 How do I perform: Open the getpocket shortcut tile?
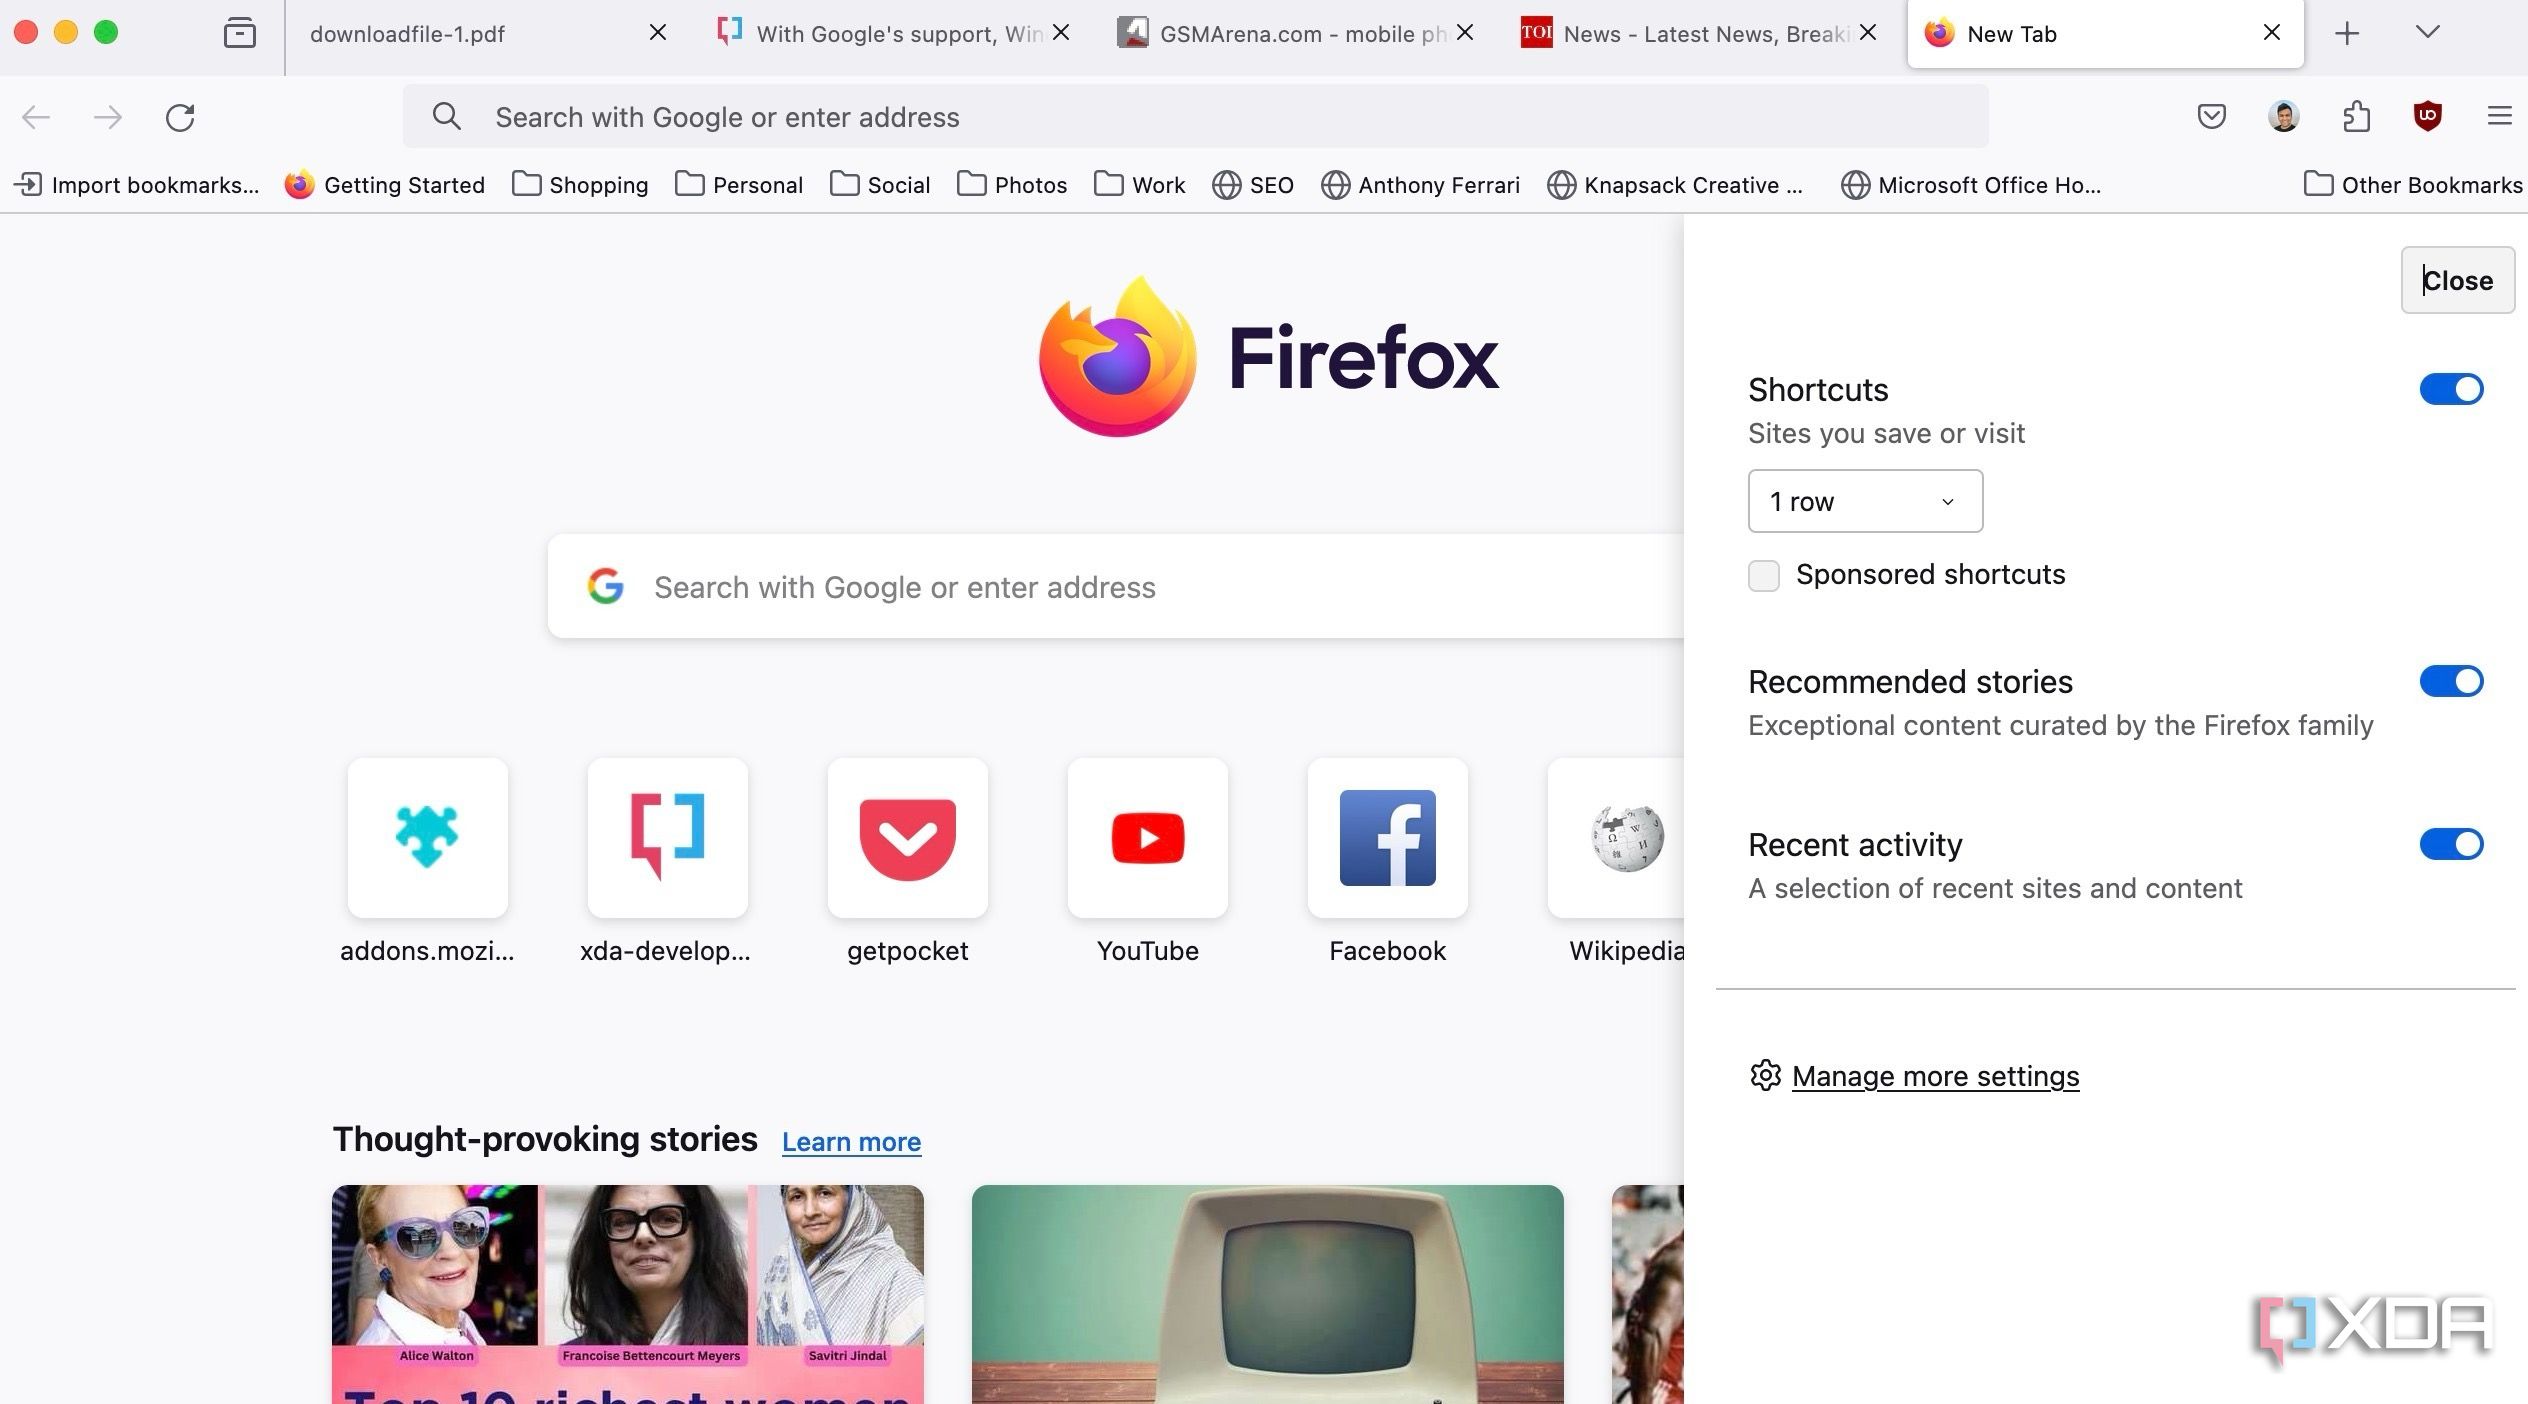[907, 838]
